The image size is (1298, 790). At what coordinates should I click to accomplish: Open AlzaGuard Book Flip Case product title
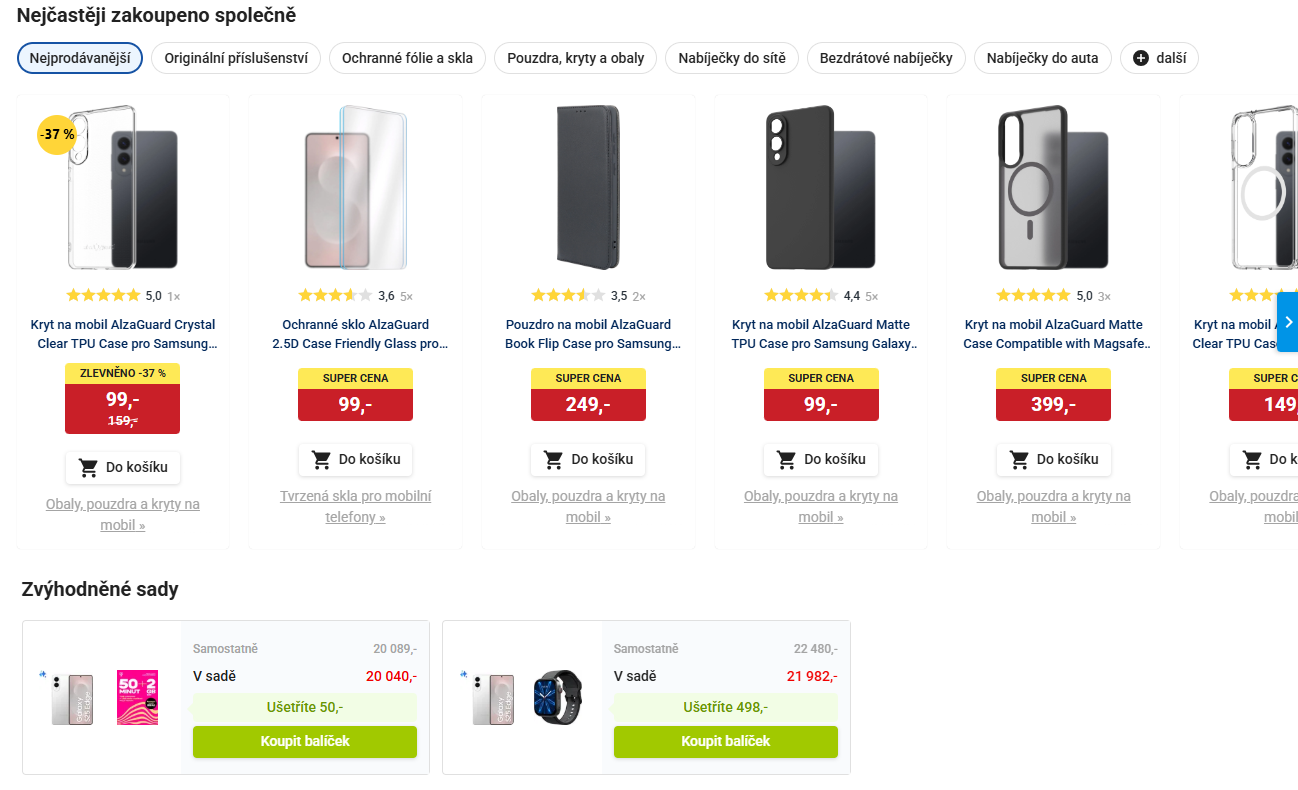coord(588,334)
